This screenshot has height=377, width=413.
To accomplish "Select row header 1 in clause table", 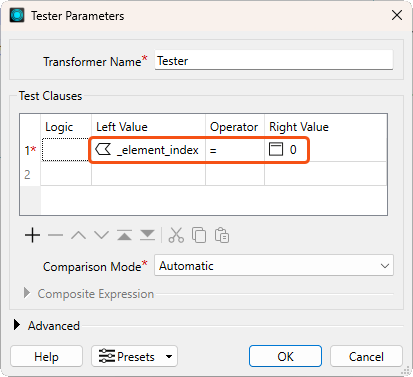I will pyautogui.click(x=30, y=150).
